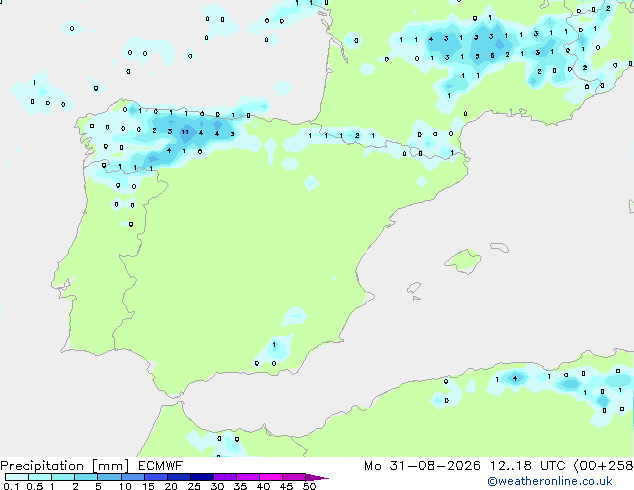The image size is (634, 490).
Task: Click the 45–50 mm legend color box
Action: [x=294, y=477]
